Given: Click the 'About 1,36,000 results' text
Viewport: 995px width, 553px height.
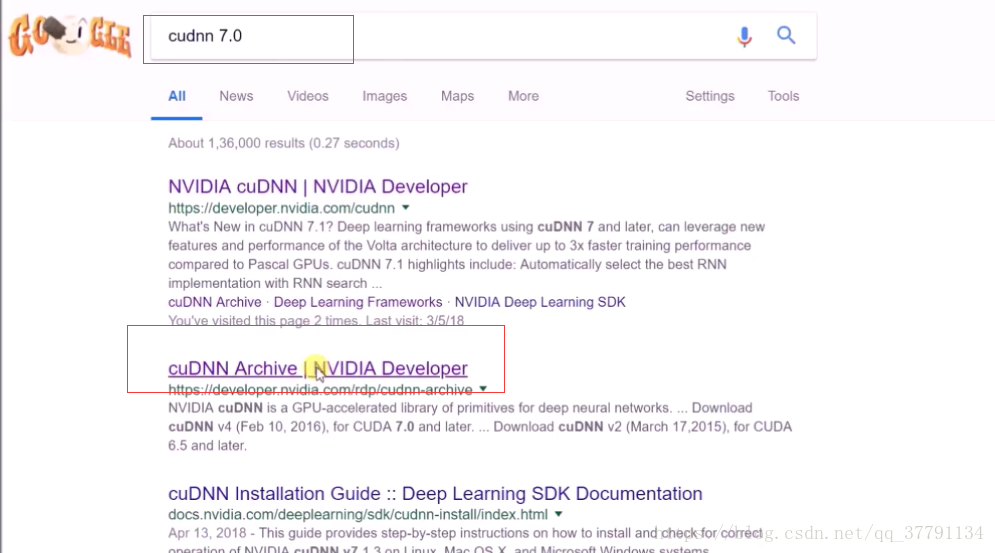Looking at the screenshot, I should point(284,143).
